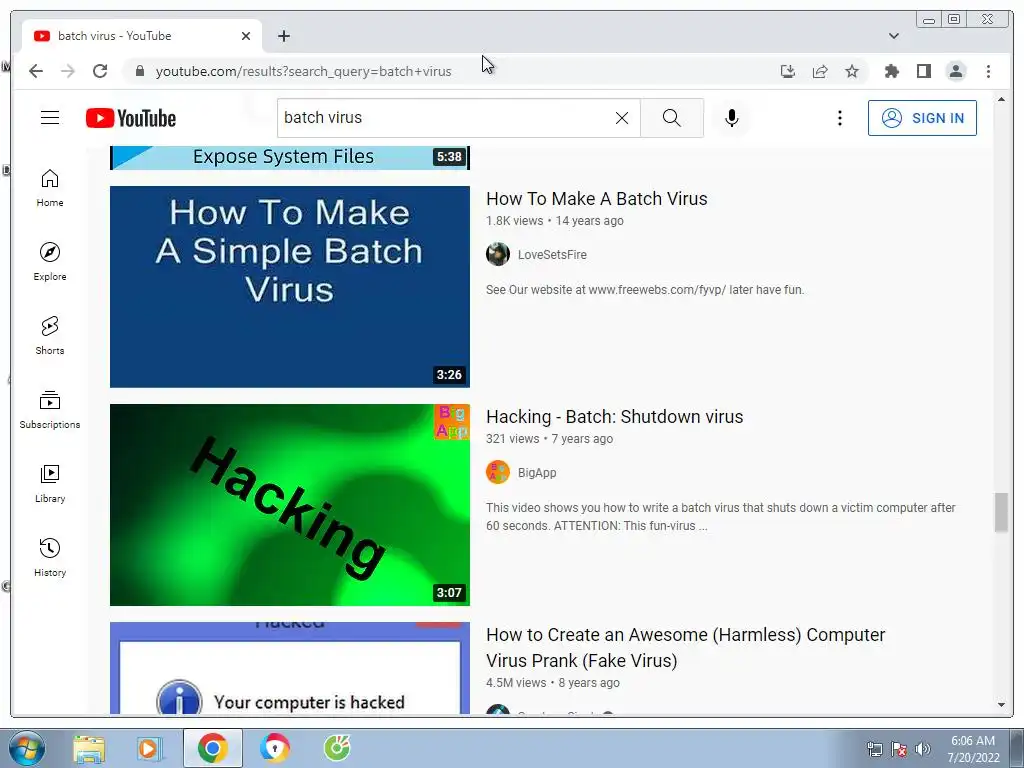1024x768 pixels.
Task: Open BigApp channel name
Action: 537,473
